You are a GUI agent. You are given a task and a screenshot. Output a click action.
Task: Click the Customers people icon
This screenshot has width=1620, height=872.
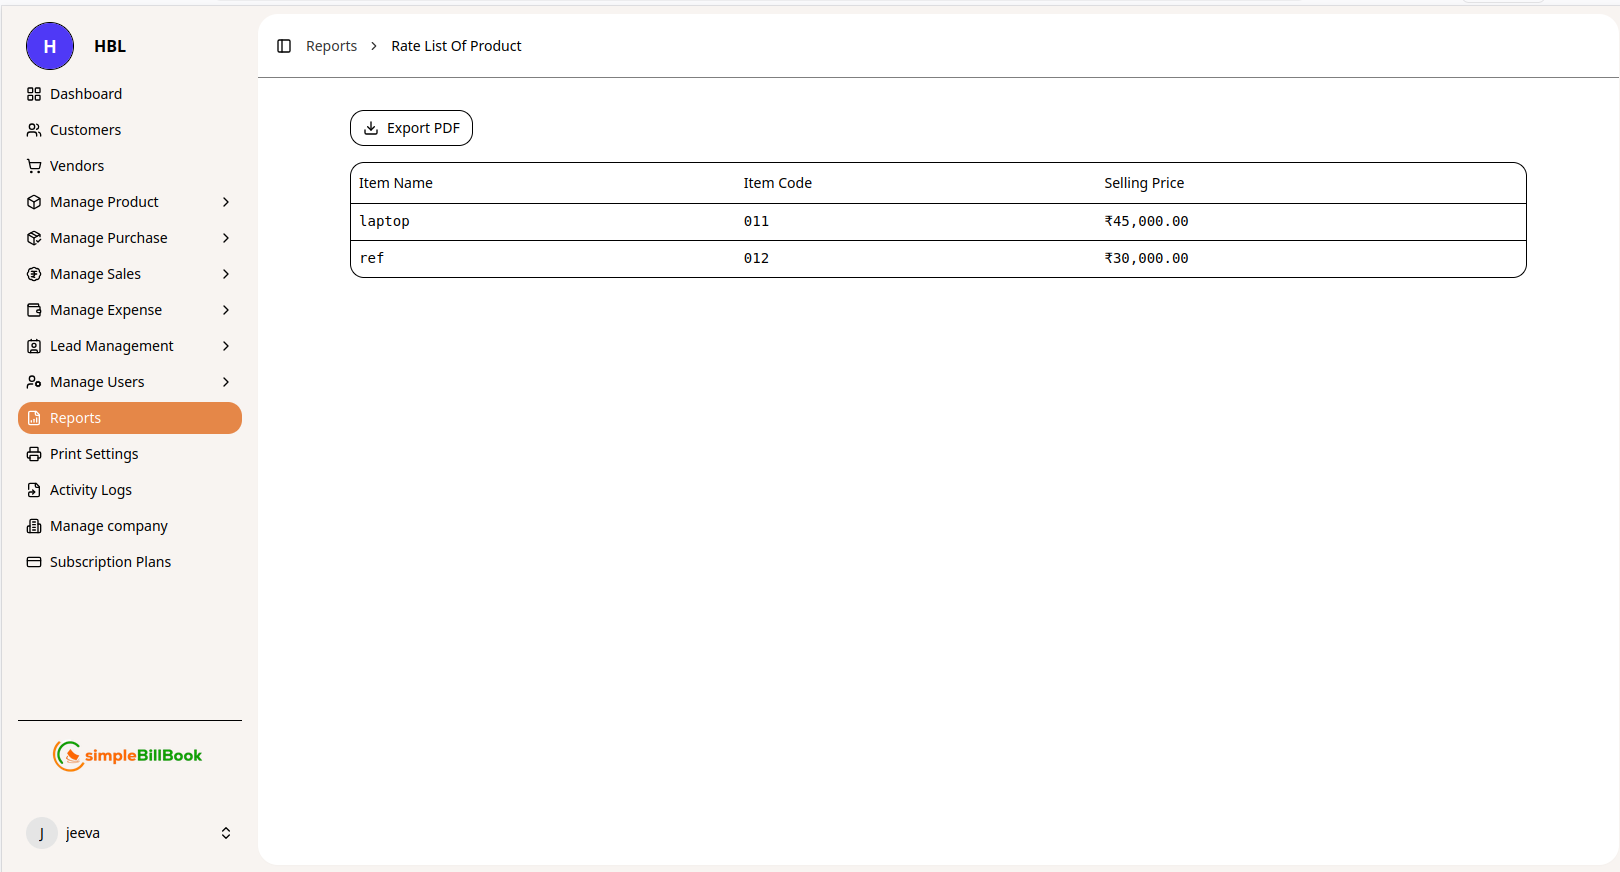pos(34,130)
